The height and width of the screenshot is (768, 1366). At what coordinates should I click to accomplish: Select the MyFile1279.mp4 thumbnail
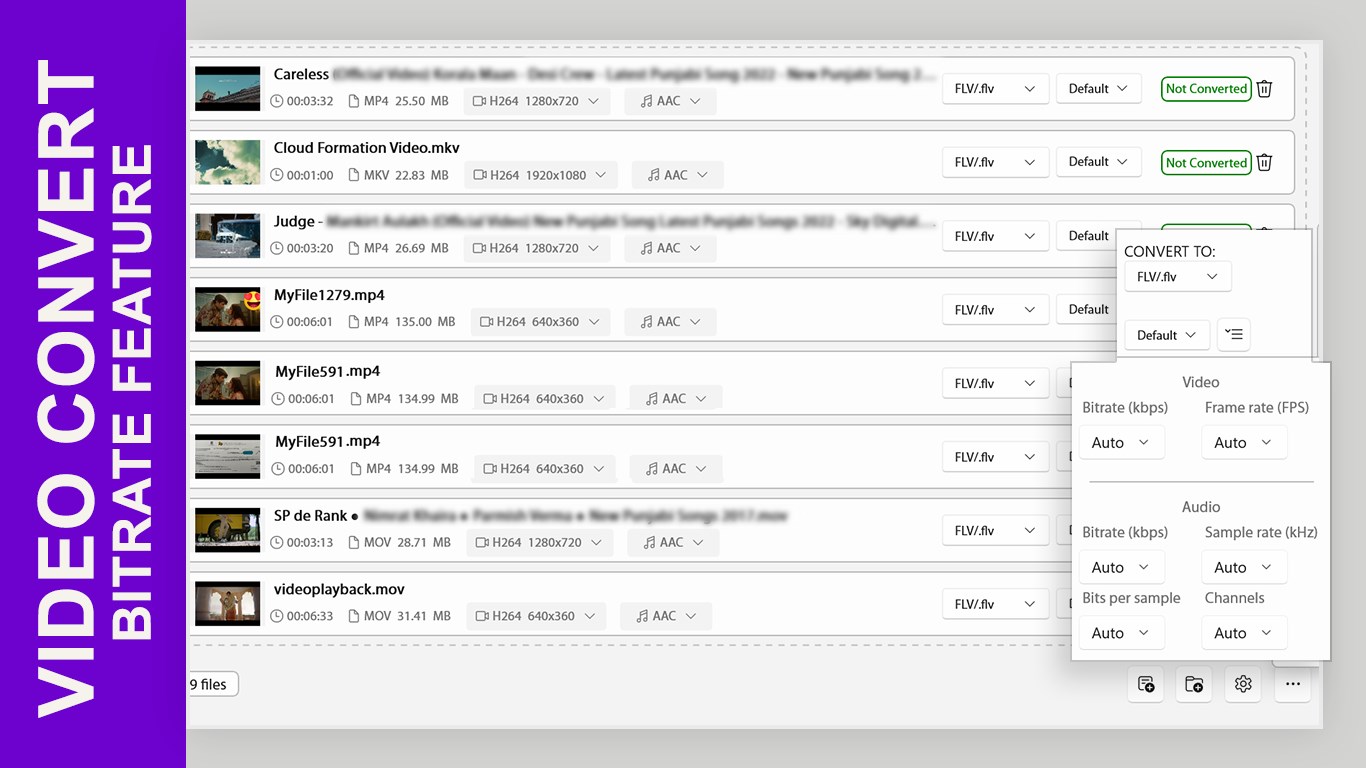tap(227, 309)
